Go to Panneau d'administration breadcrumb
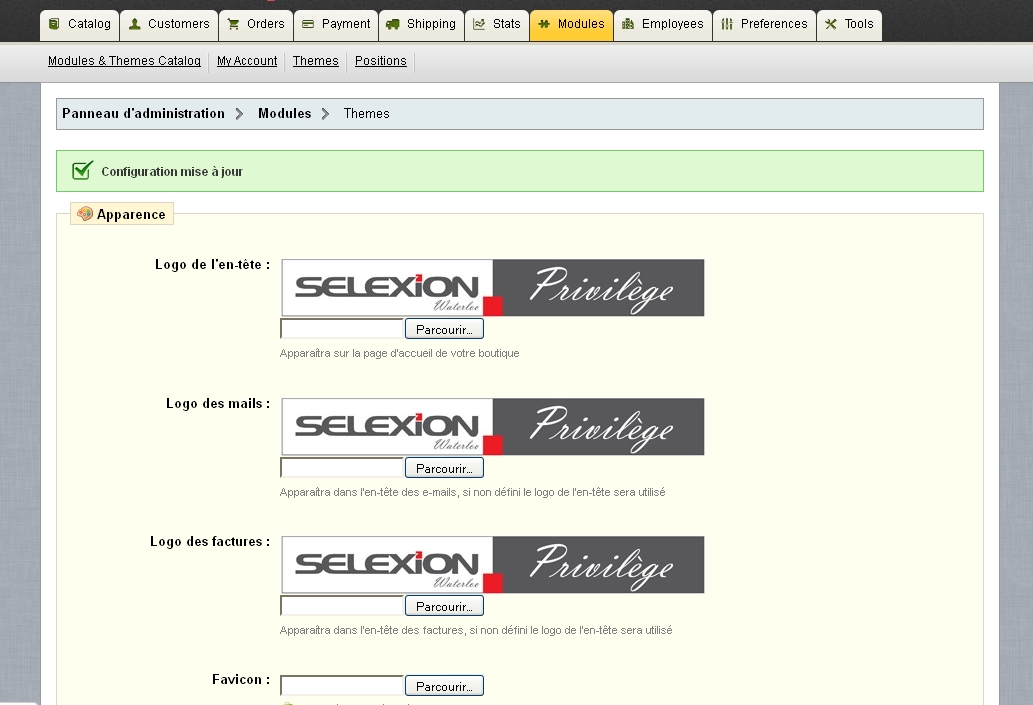The width and height of the screenshot is (1033, 705). pyautogui.click(x=143, y=113)
